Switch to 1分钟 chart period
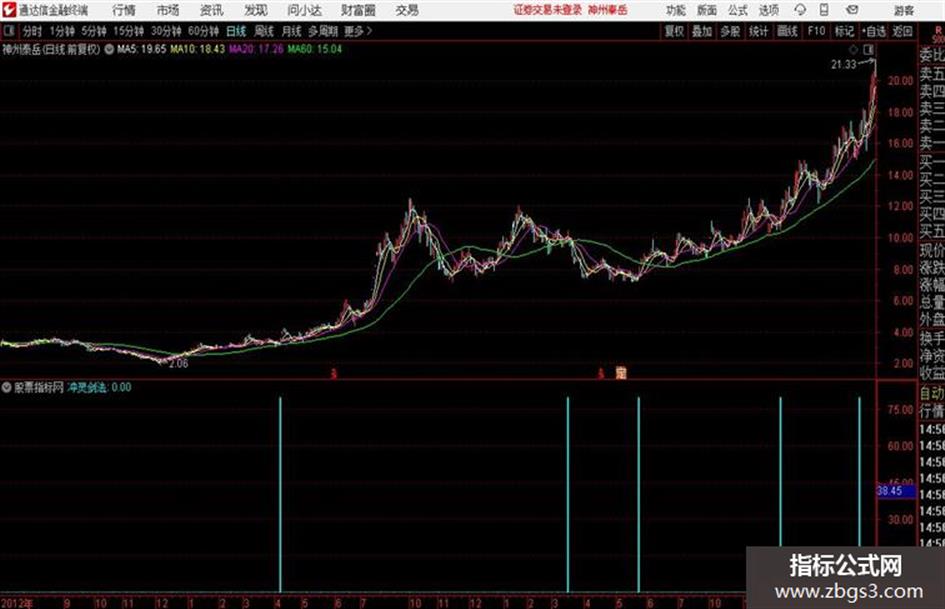 [x=62, y=31]
